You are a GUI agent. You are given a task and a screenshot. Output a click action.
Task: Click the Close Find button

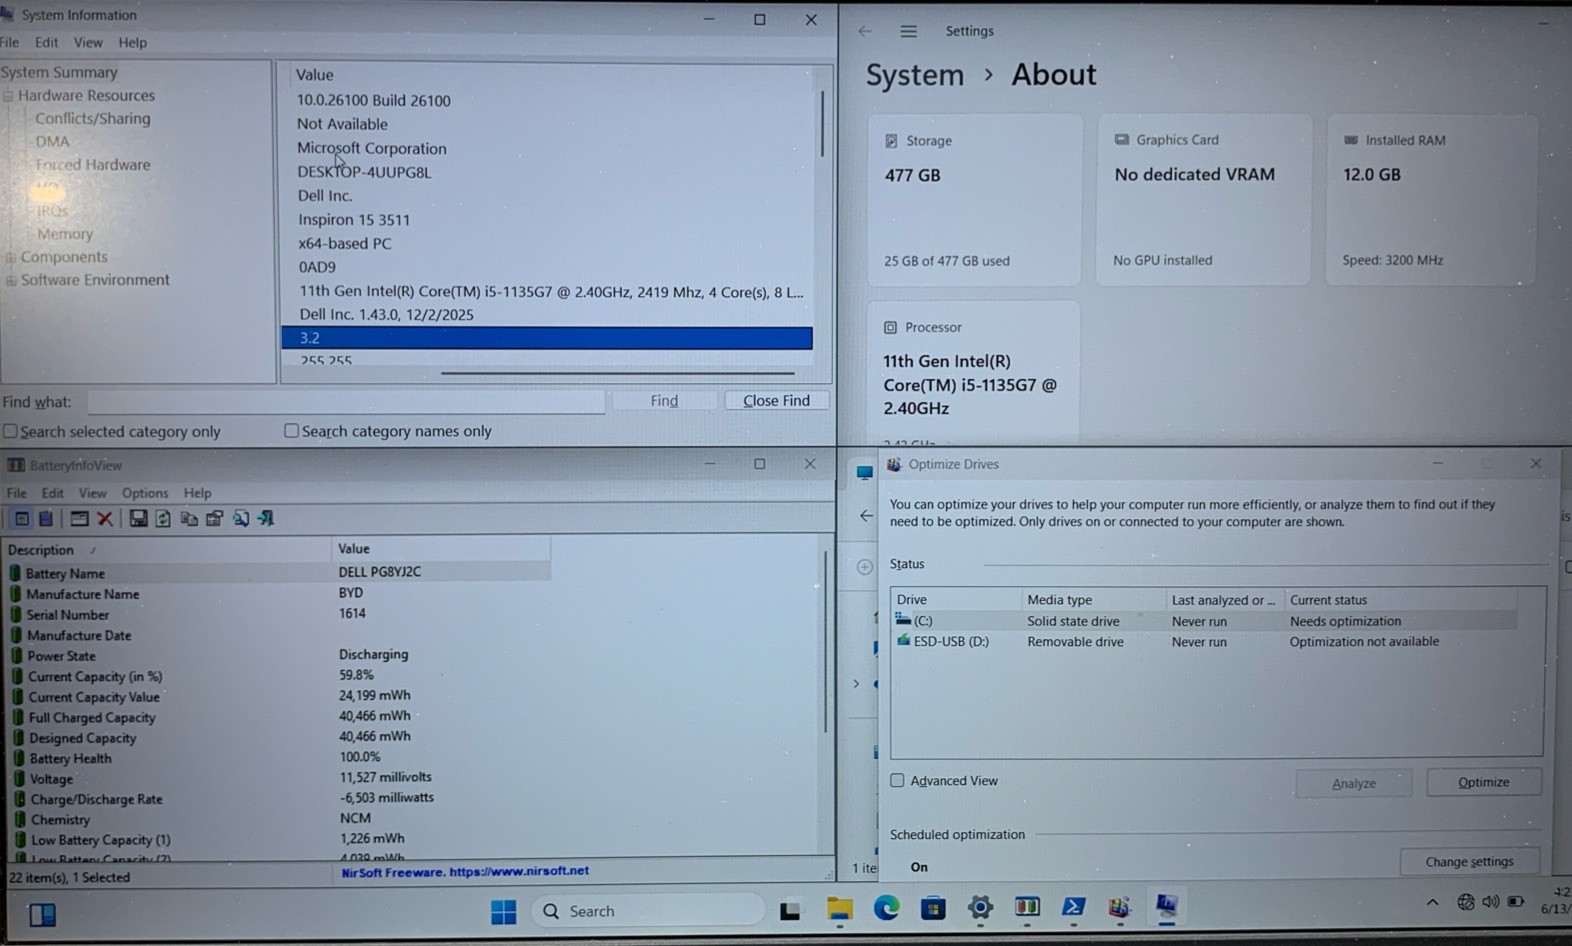point(777,400)
